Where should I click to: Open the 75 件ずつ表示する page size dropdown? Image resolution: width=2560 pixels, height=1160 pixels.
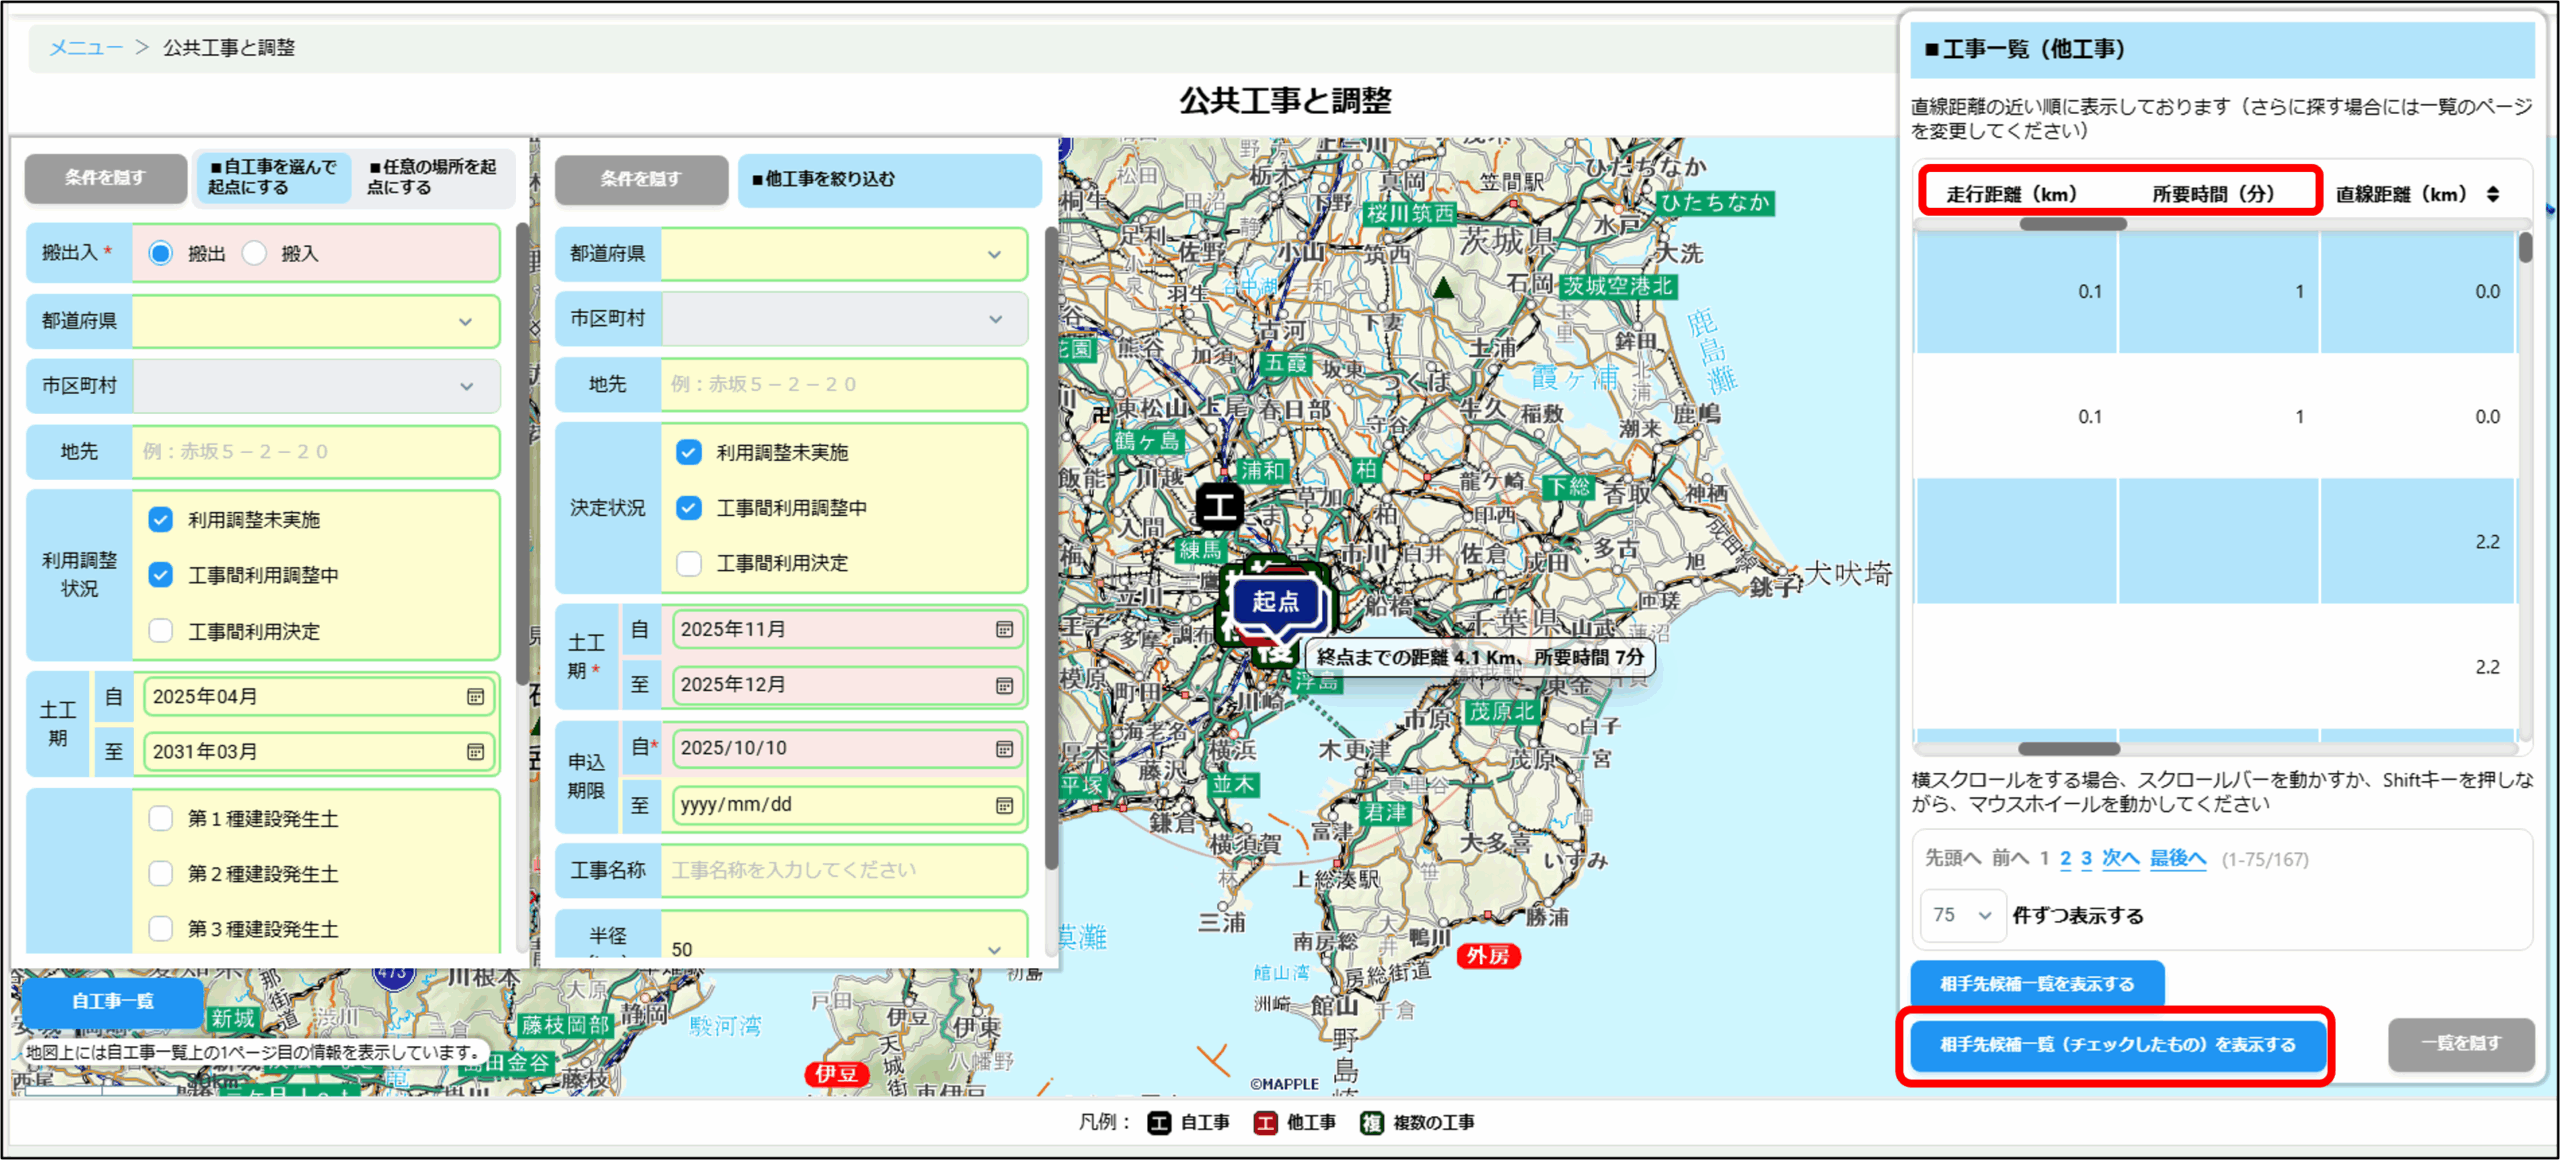click(x=1962, y=915)
